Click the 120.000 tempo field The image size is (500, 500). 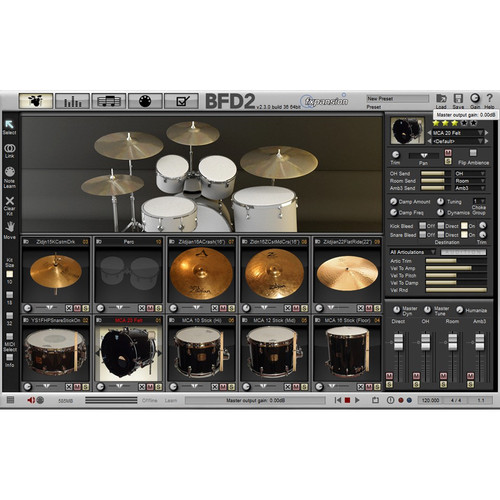pos(430,400)
